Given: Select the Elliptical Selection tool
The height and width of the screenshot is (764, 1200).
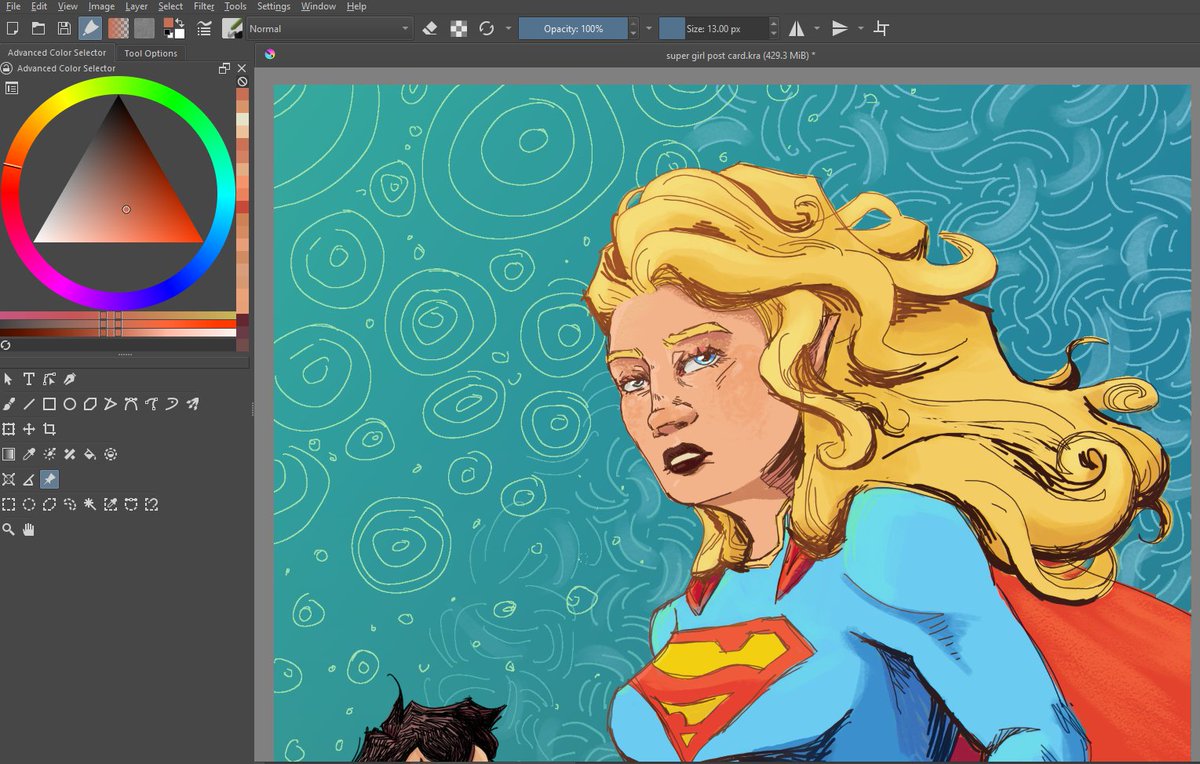Looking at the screenshot, I should 29,504.
